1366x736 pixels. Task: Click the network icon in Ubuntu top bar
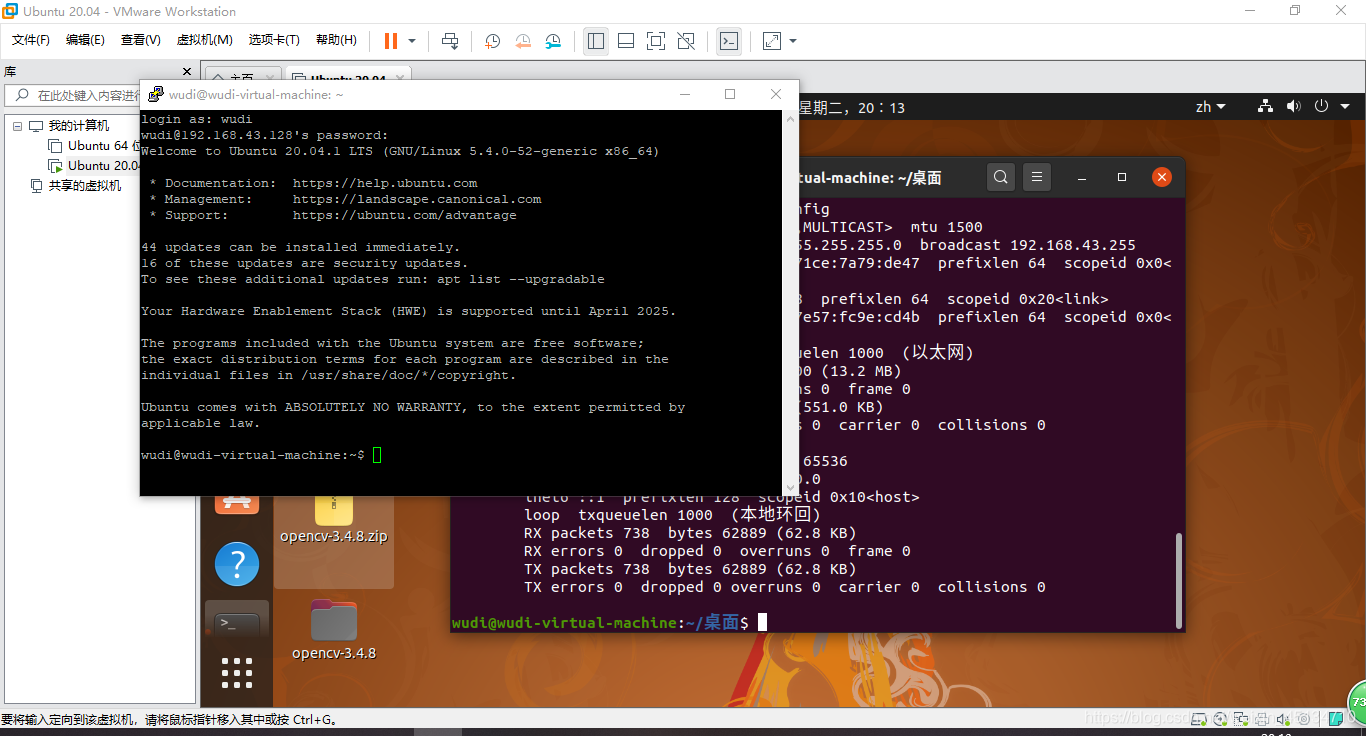click(x=1265, y=106)
